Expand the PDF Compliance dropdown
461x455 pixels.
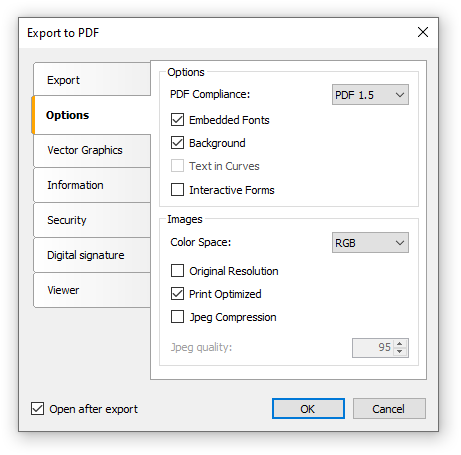coord(370,95)
